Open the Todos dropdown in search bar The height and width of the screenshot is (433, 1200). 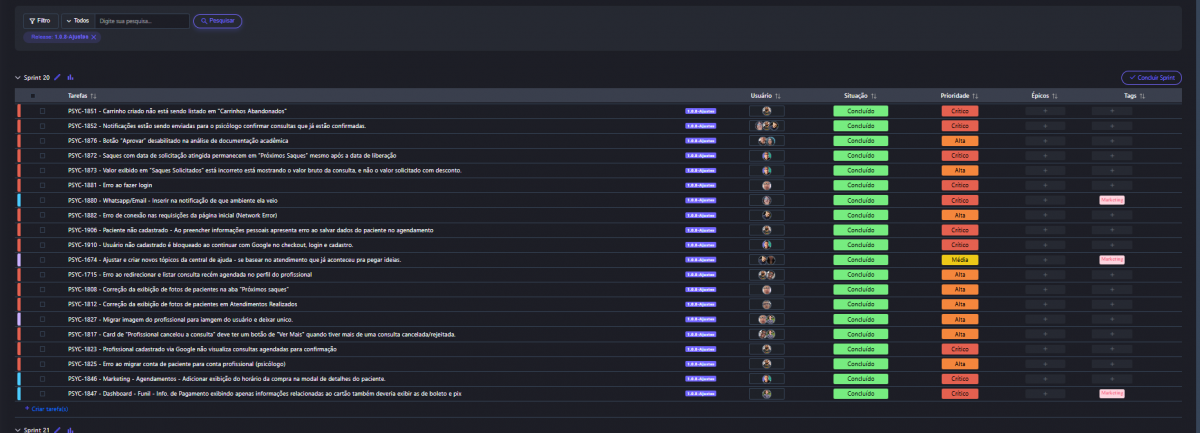pos(75,20)
